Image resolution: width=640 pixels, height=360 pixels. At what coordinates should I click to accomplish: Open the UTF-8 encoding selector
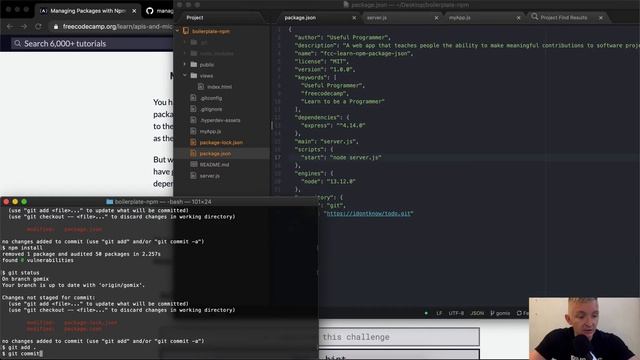[456, 313]
